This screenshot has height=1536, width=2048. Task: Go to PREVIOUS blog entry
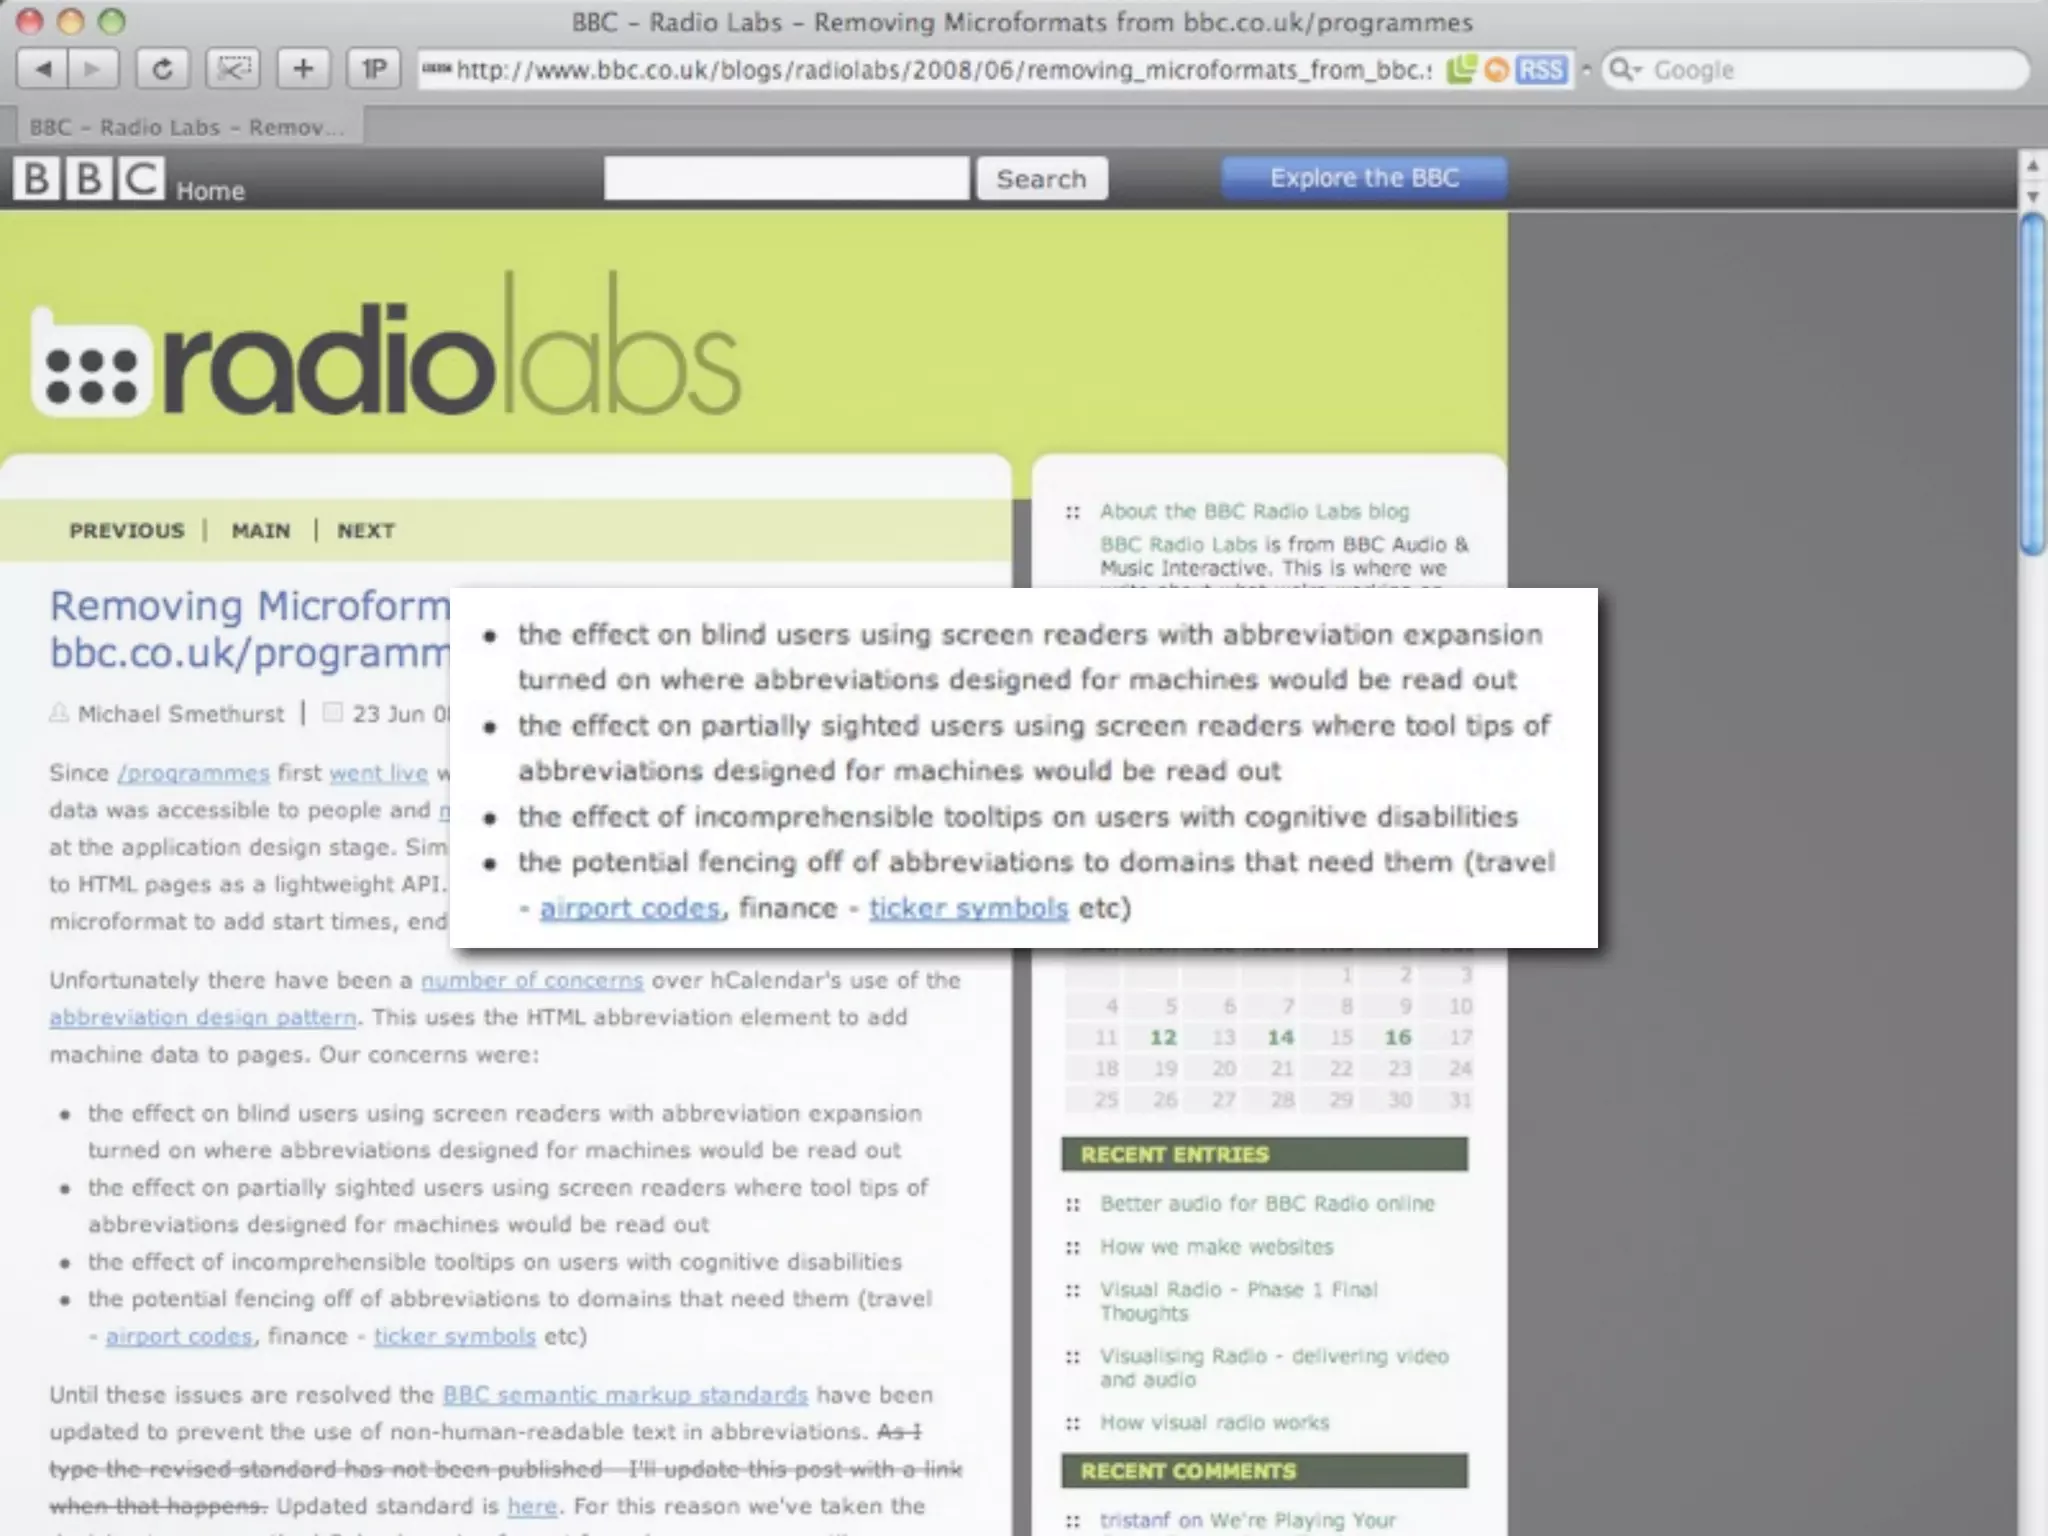click(x=127, y=531)
